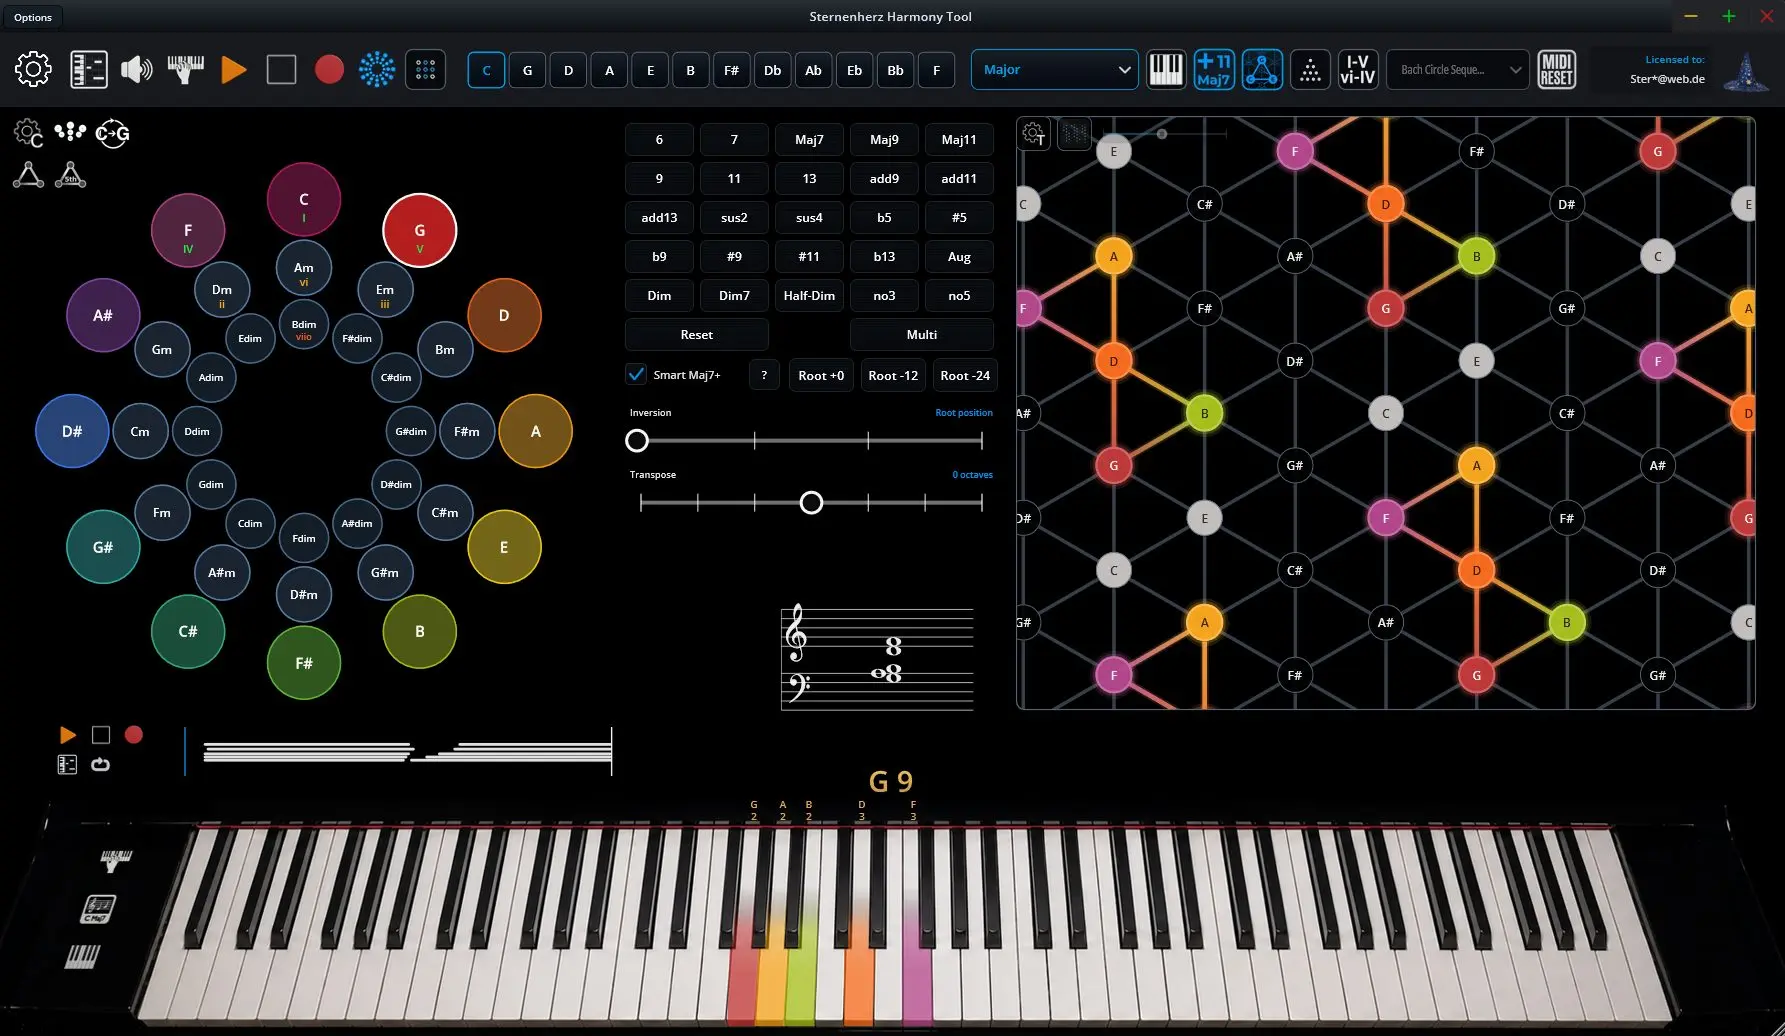Play the Bdim chord circle
Image resolution: width=1785 pixels, height=1036 pixels.
tap(304, 324)
